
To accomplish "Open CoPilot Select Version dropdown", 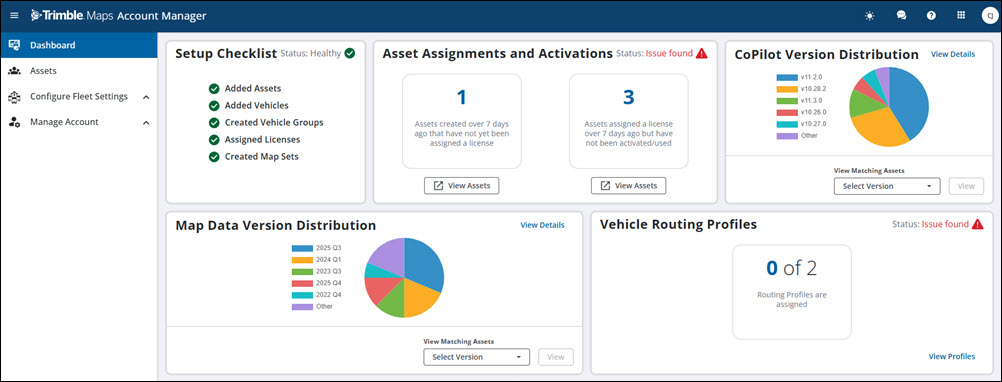I will [887, 186].
